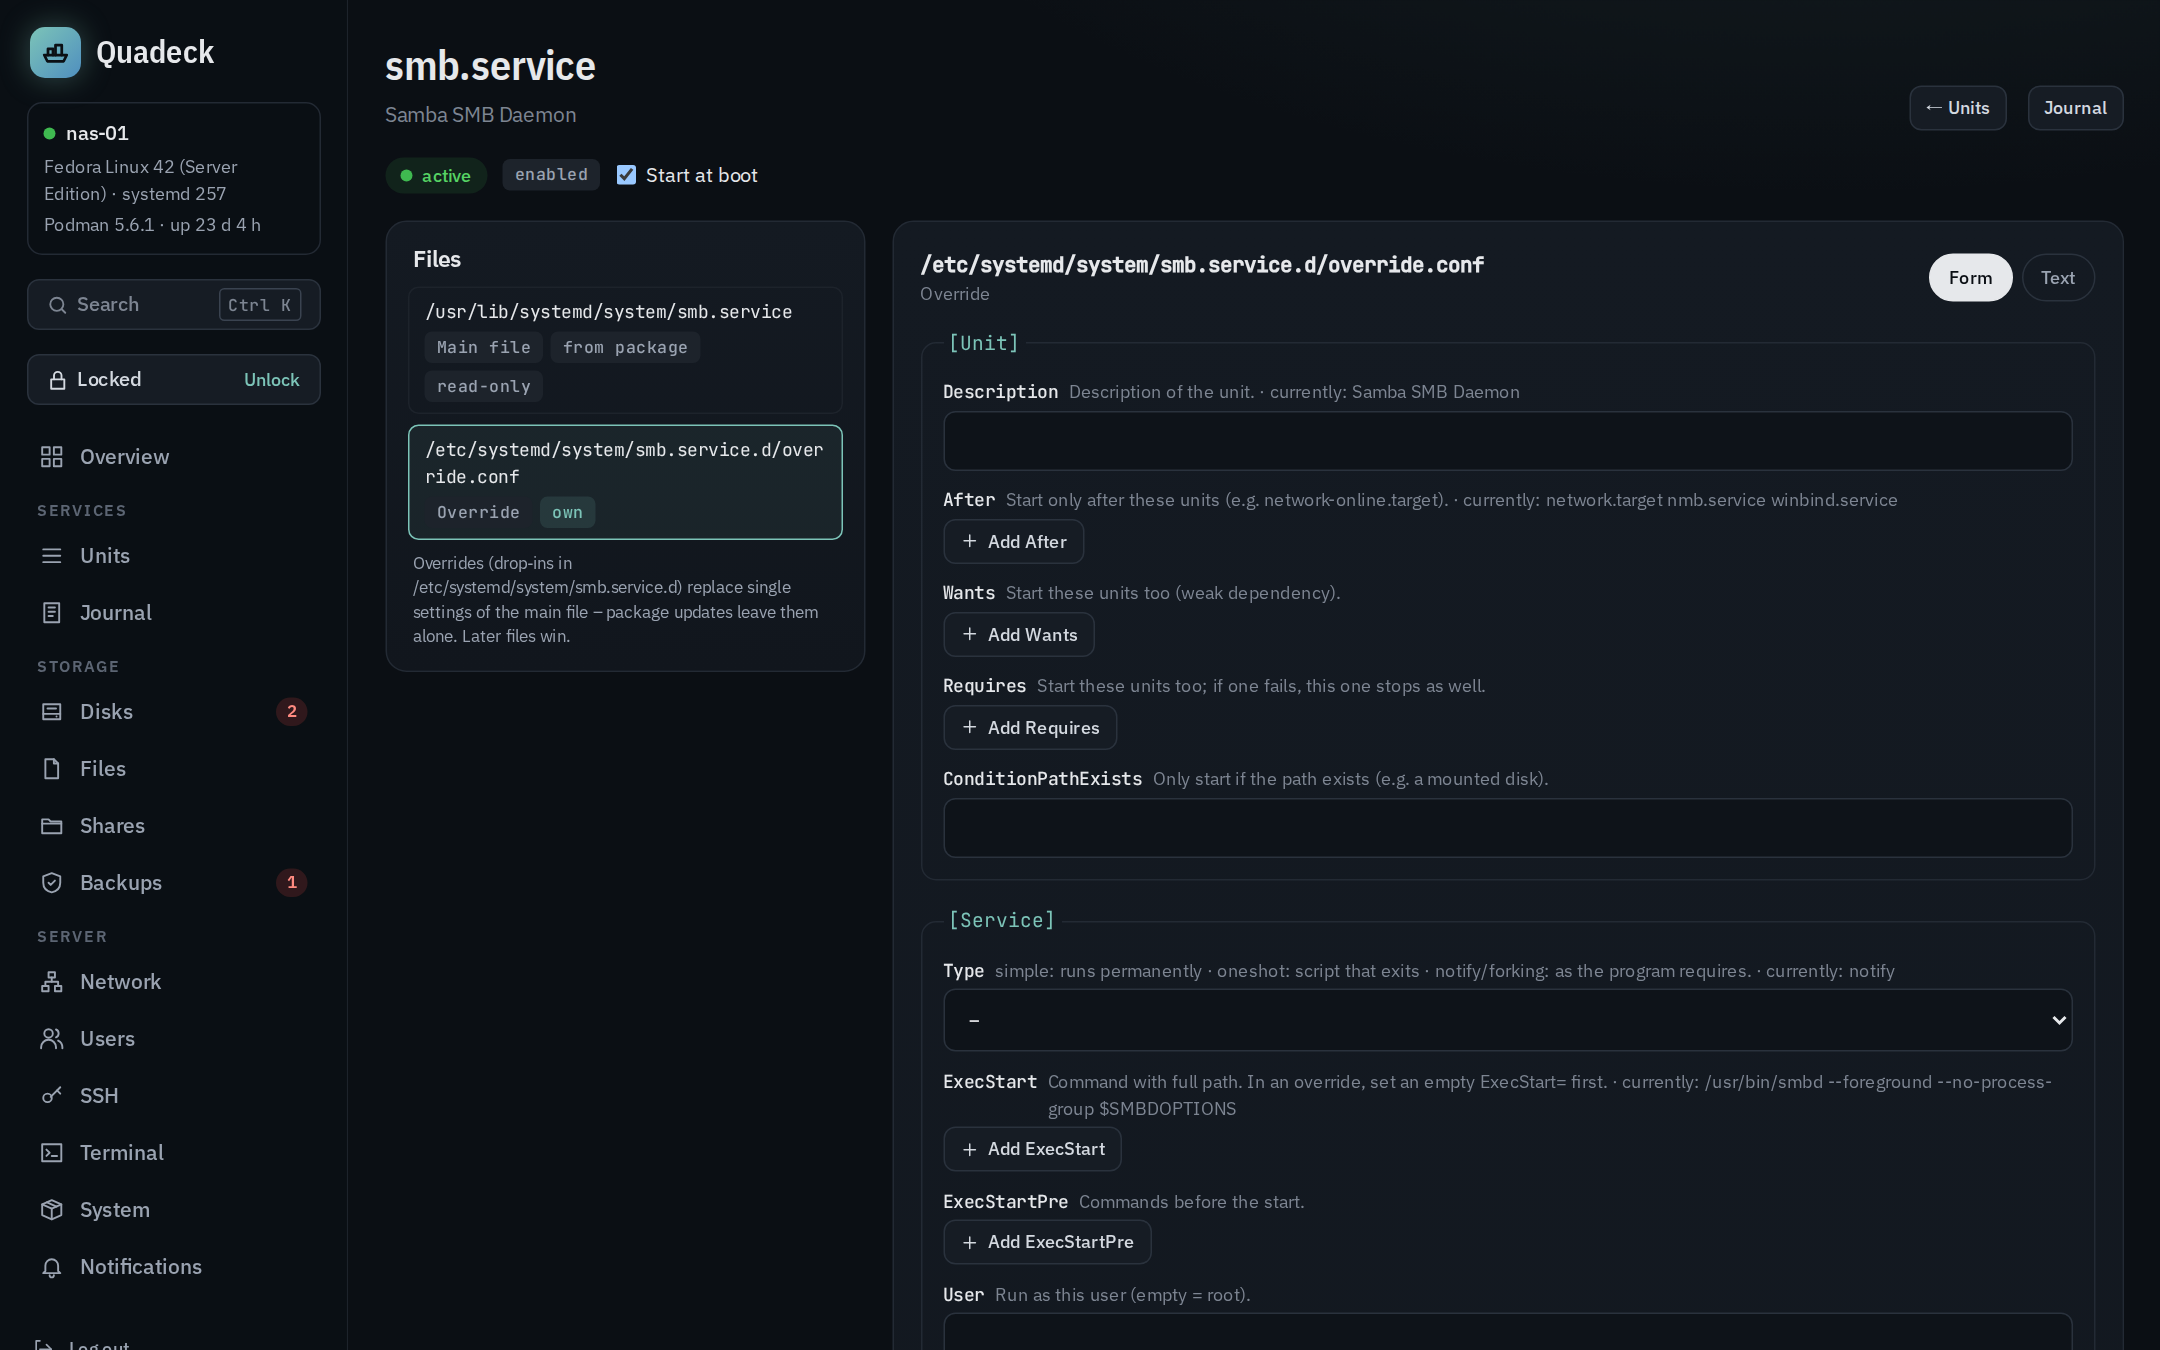Viewport: 2160px width, 1350px height.
Task: Click the System cube icon
Action: (x=52, y=1210)
